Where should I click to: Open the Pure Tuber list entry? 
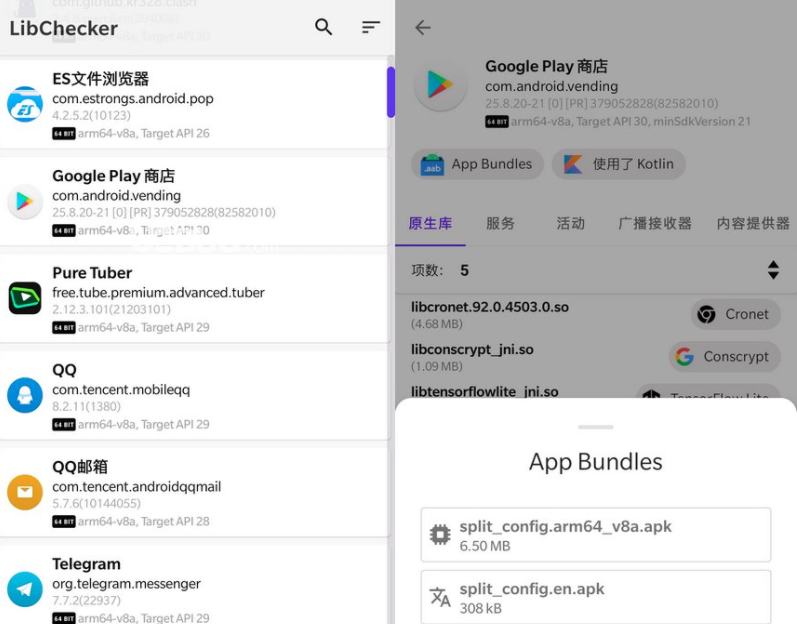(x=195, y=298)
